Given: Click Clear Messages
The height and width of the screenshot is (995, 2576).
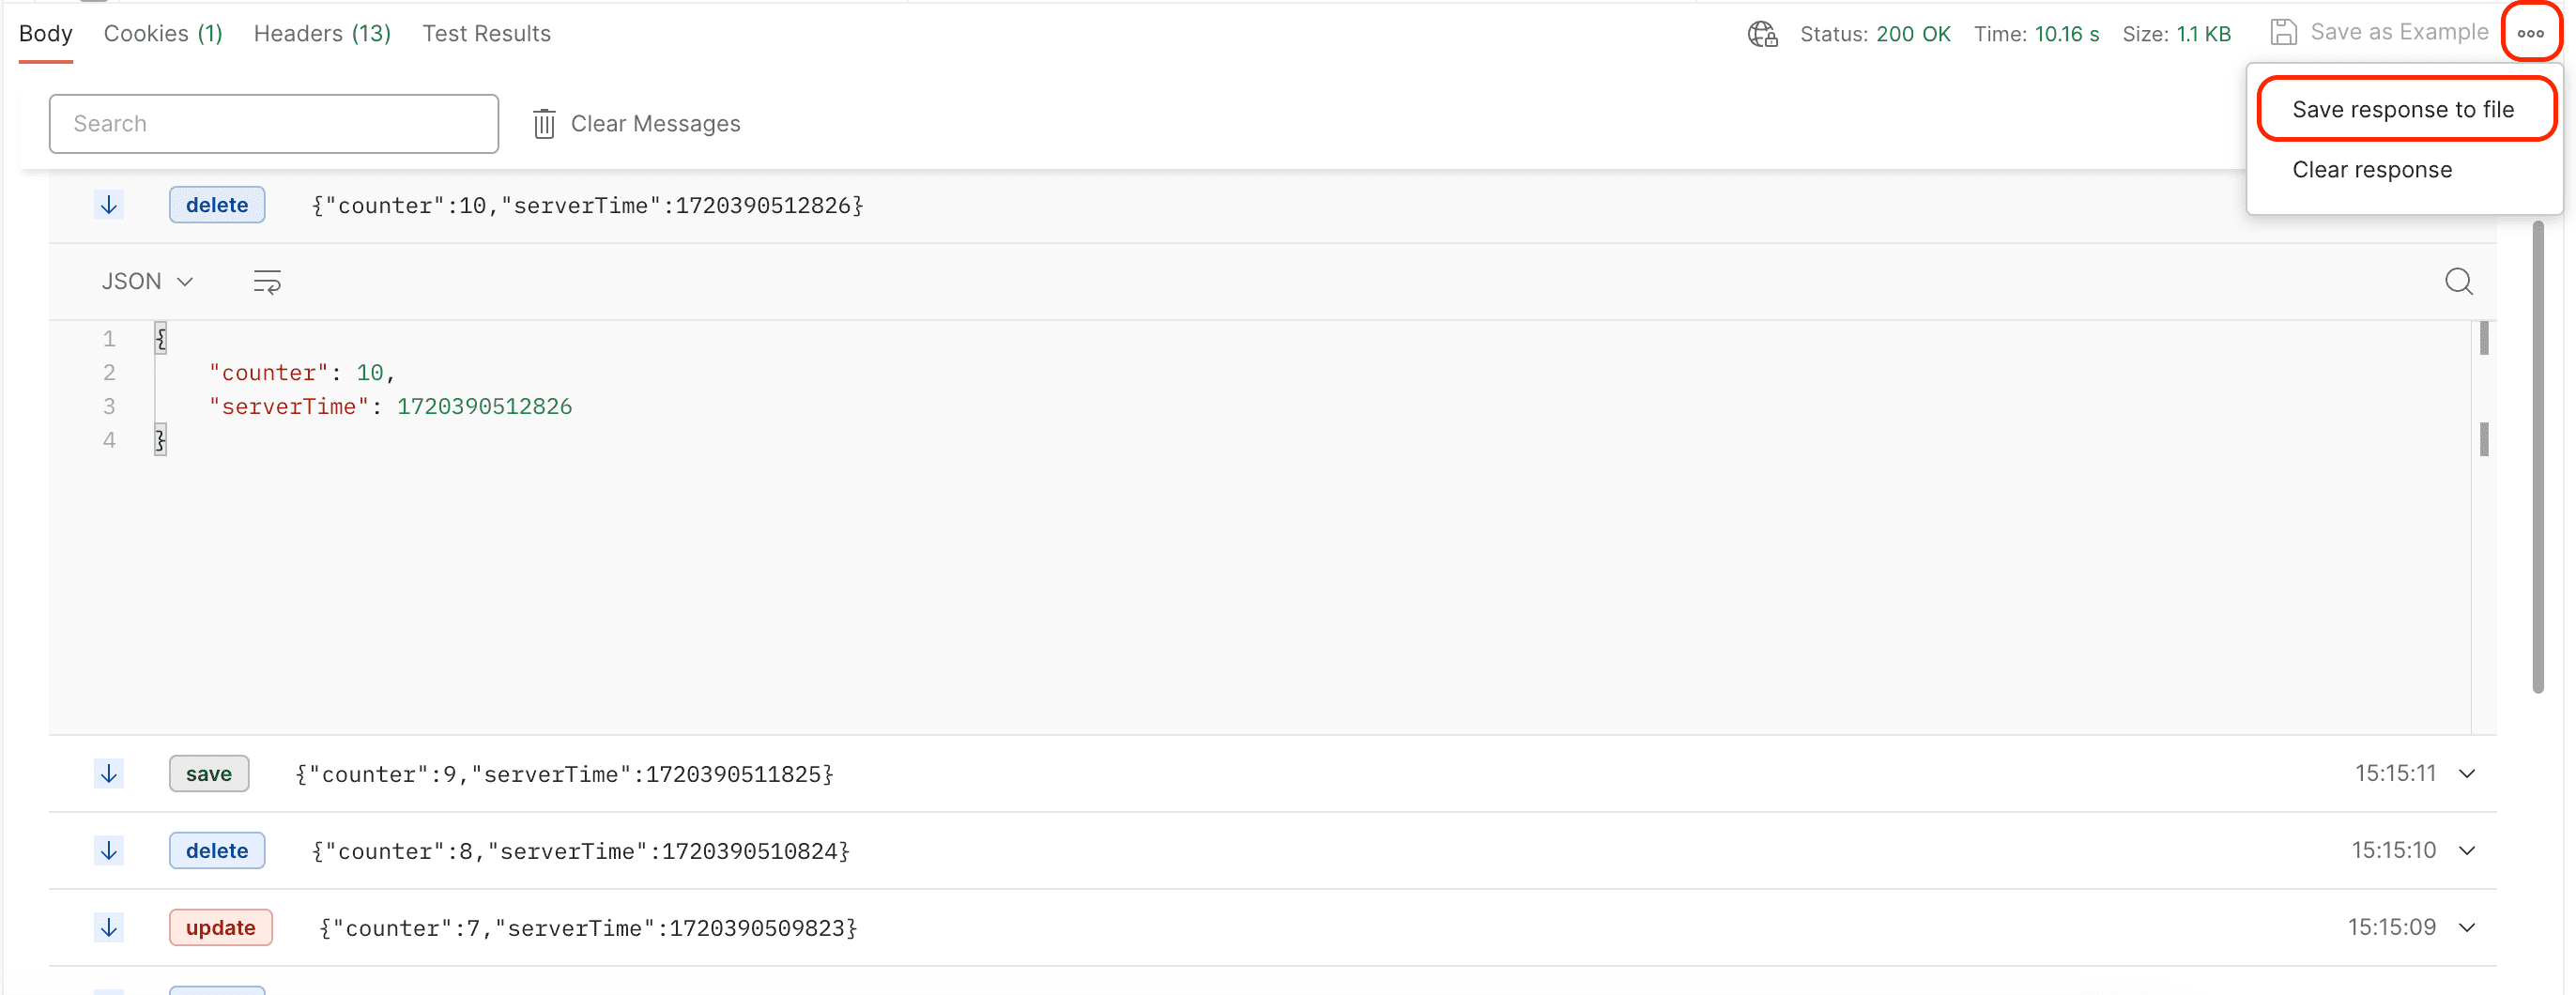Looking at the screenshot, I should click(655, 124).
